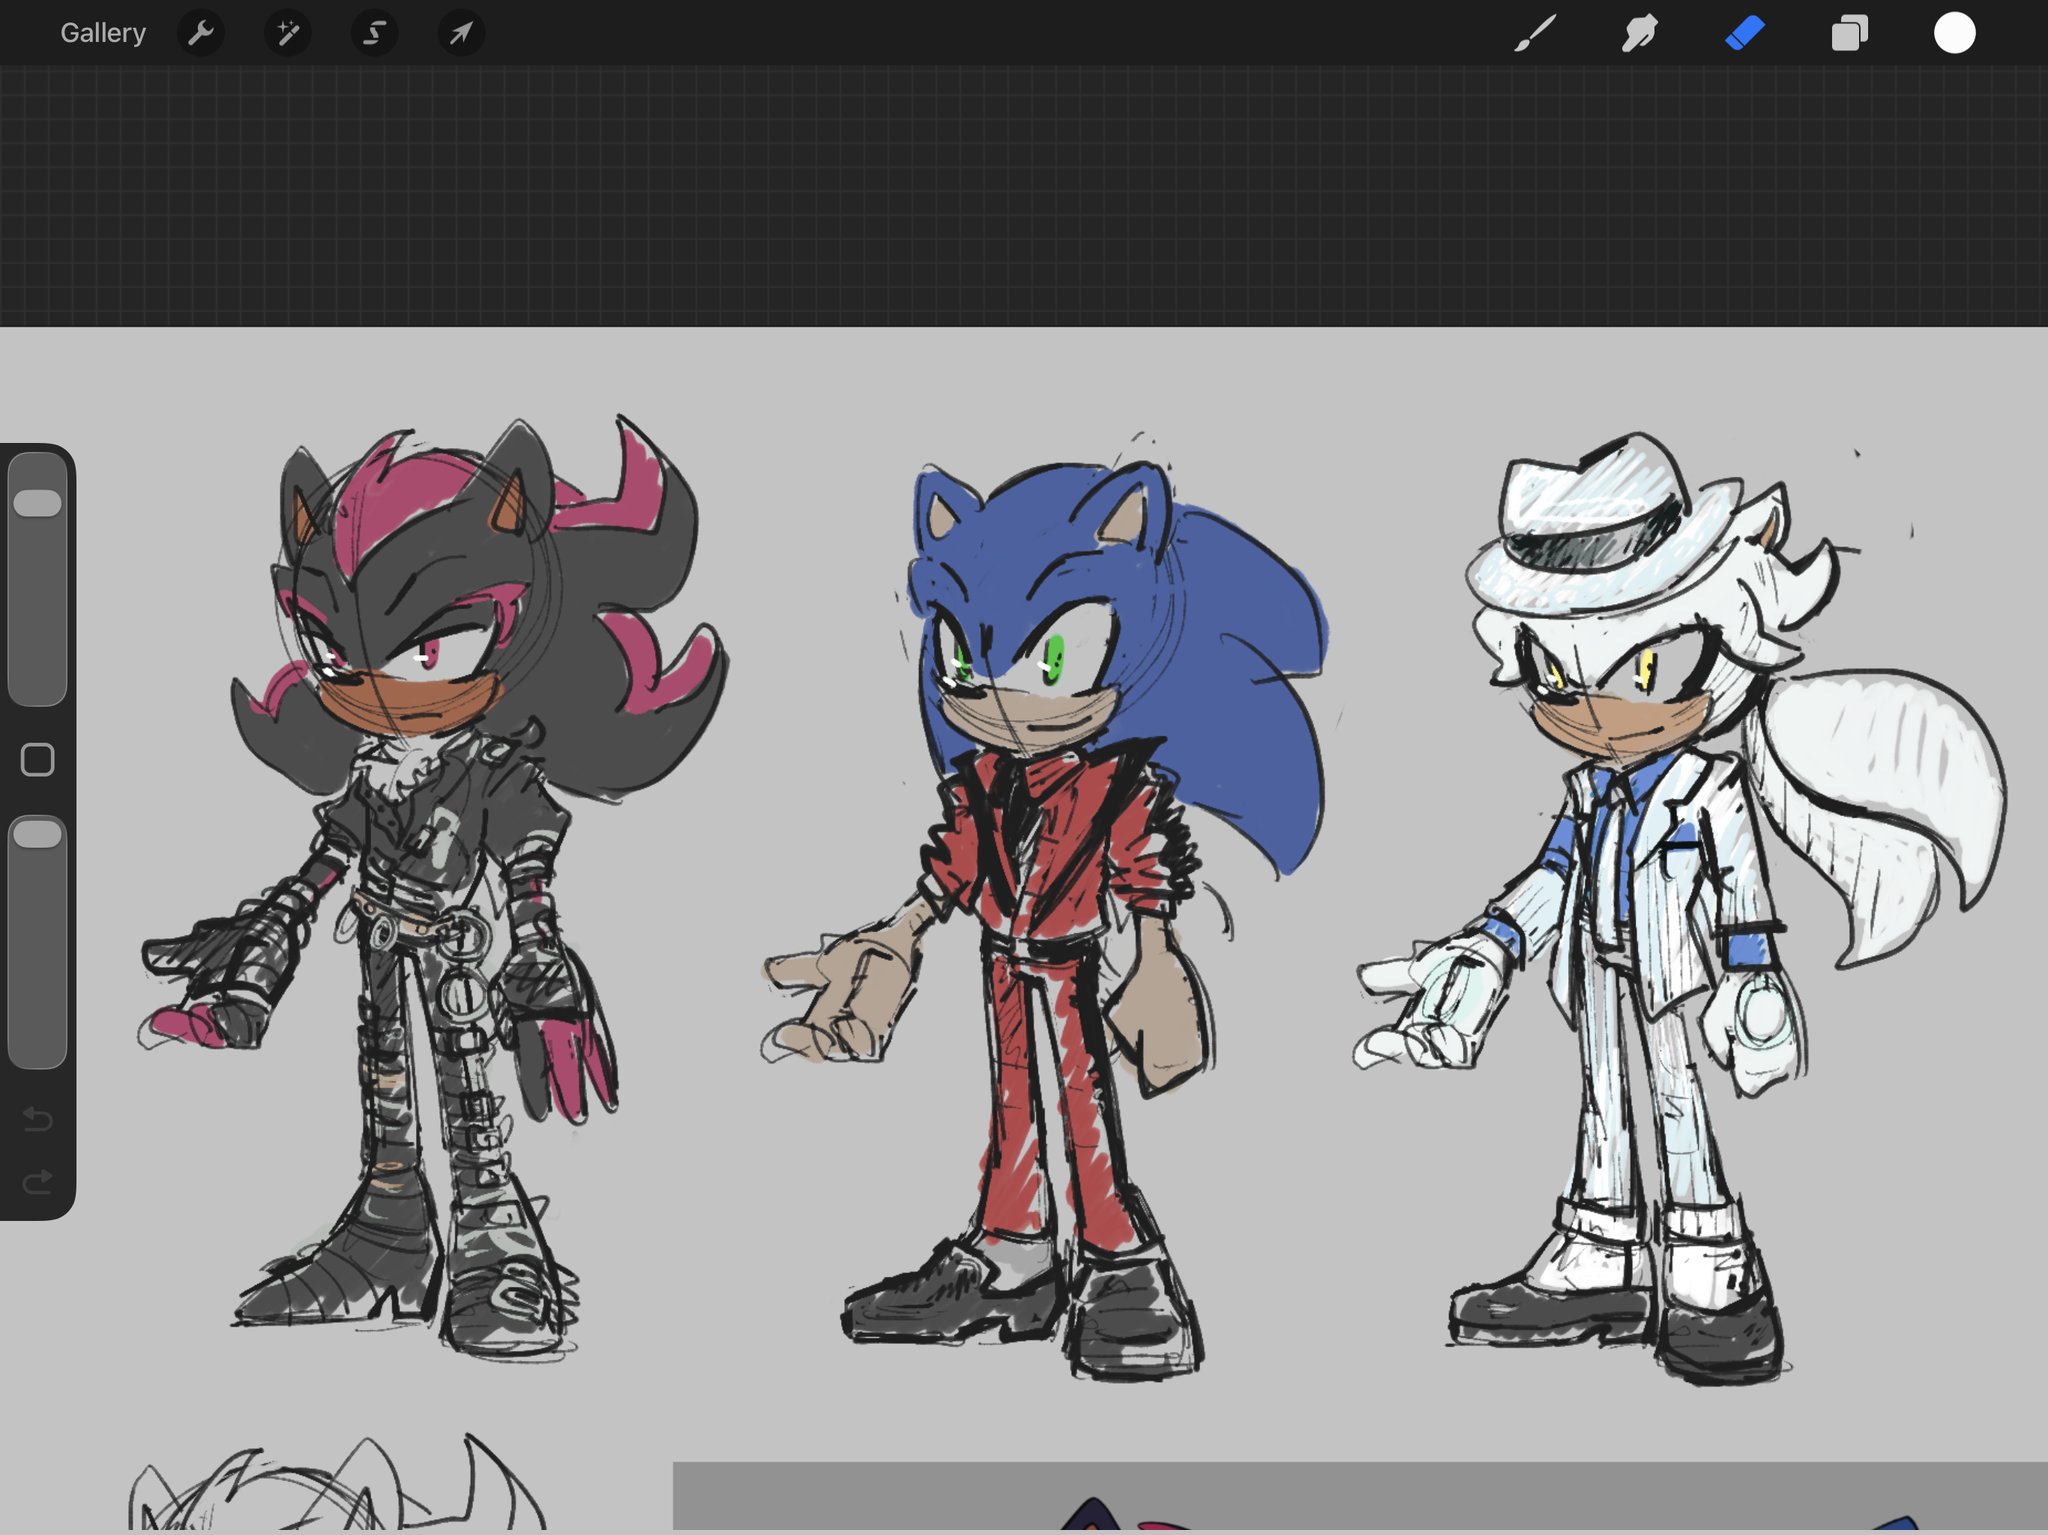This screenshot has height=1535, width=2048.
Task: Activate the Transform arrow tool
Action: click(x=461, y=33)
